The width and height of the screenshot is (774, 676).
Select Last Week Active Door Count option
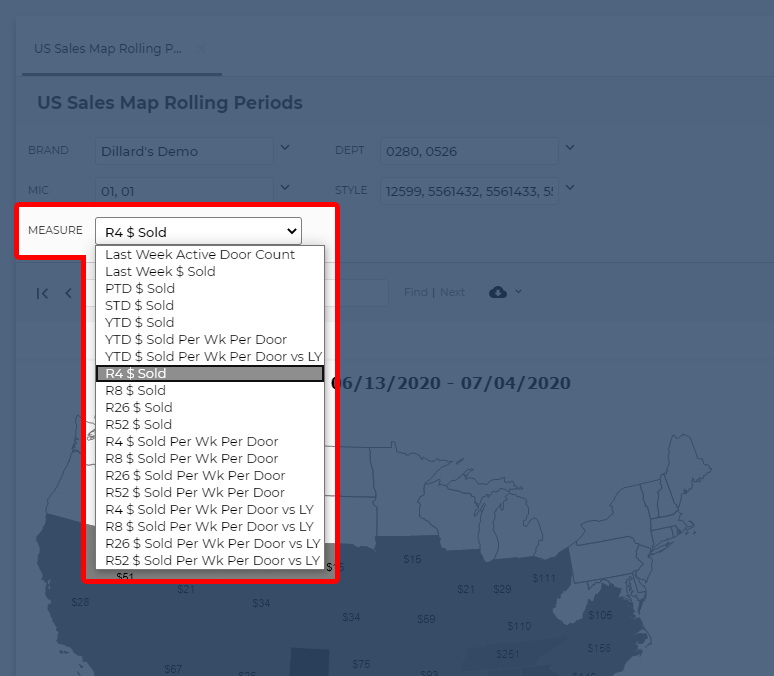coord(200,255)
